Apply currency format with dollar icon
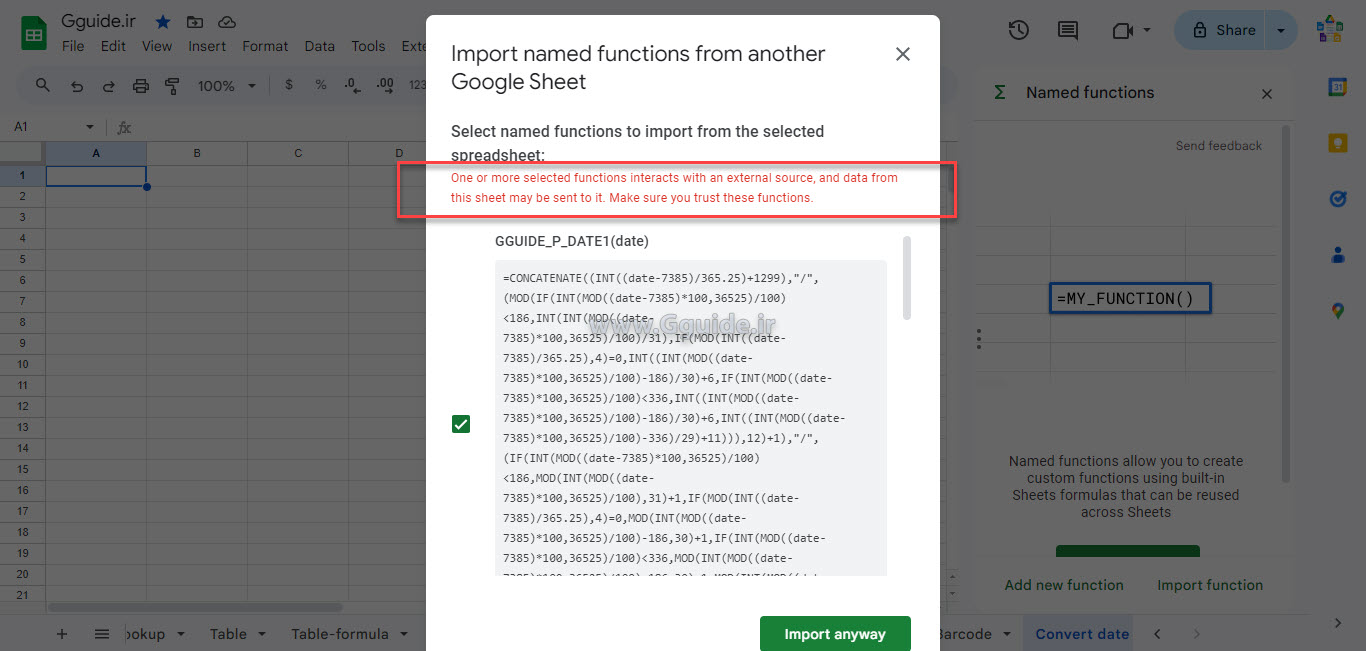The width and height of the screenshot is (1366, 651). point(289,86)
